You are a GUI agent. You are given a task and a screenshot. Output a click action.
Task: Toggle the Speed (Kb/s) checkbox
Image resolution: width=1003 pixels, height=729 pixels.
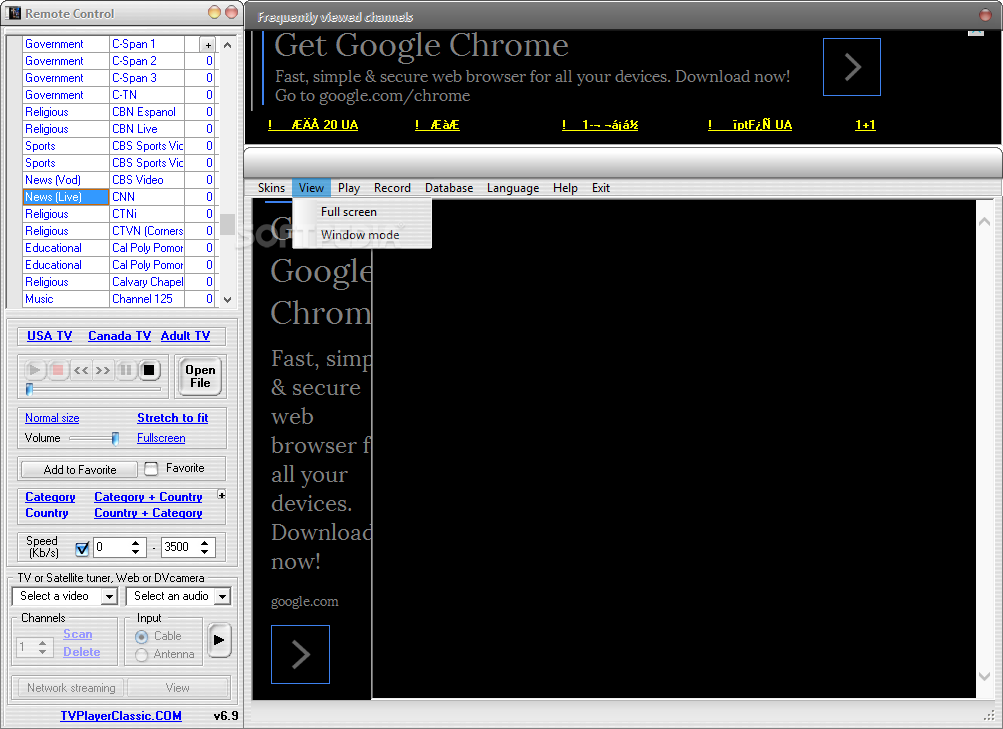(82, 548)
